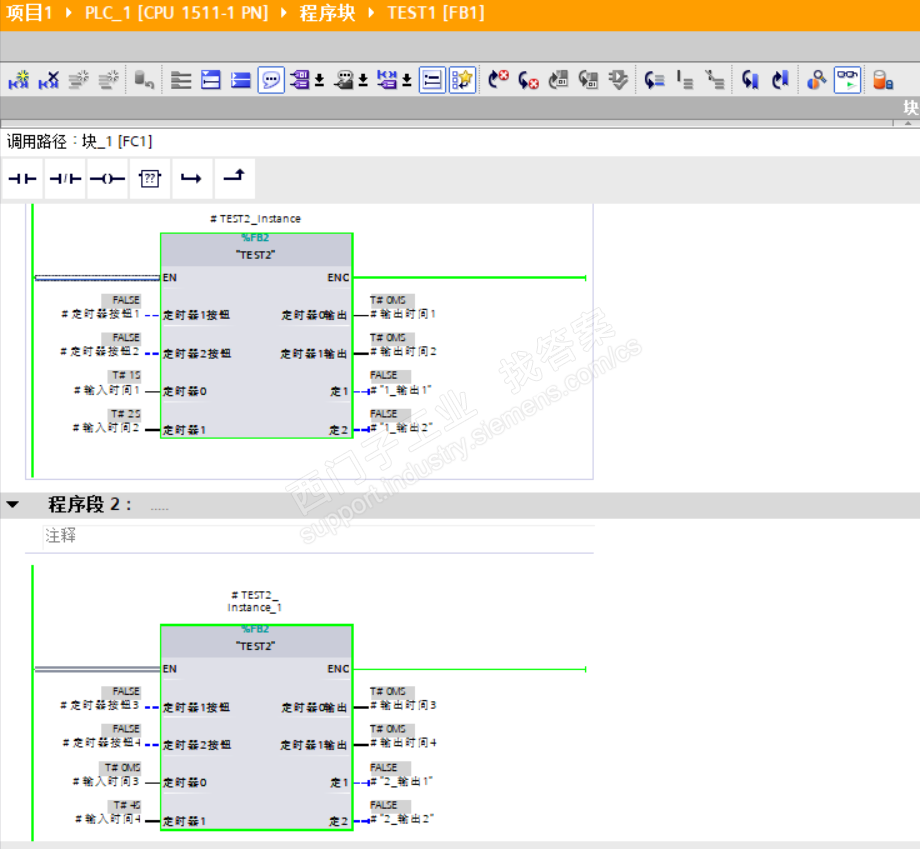Click TEST1 [FB1] breadcrumb item
Viewport: 920px width, 849px height.
tap(436, 13)
